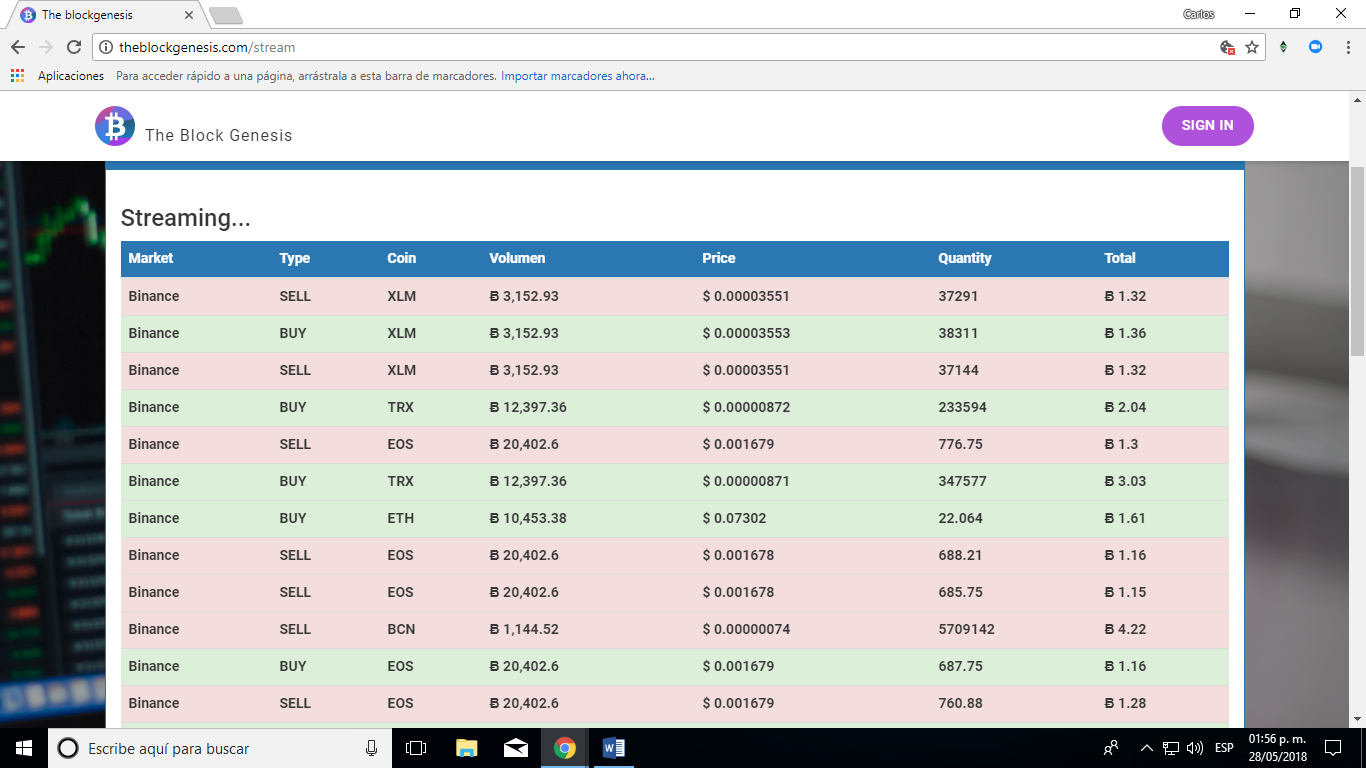
Task: Show hidden system tray icons chevron
Action: point(1147,748)
